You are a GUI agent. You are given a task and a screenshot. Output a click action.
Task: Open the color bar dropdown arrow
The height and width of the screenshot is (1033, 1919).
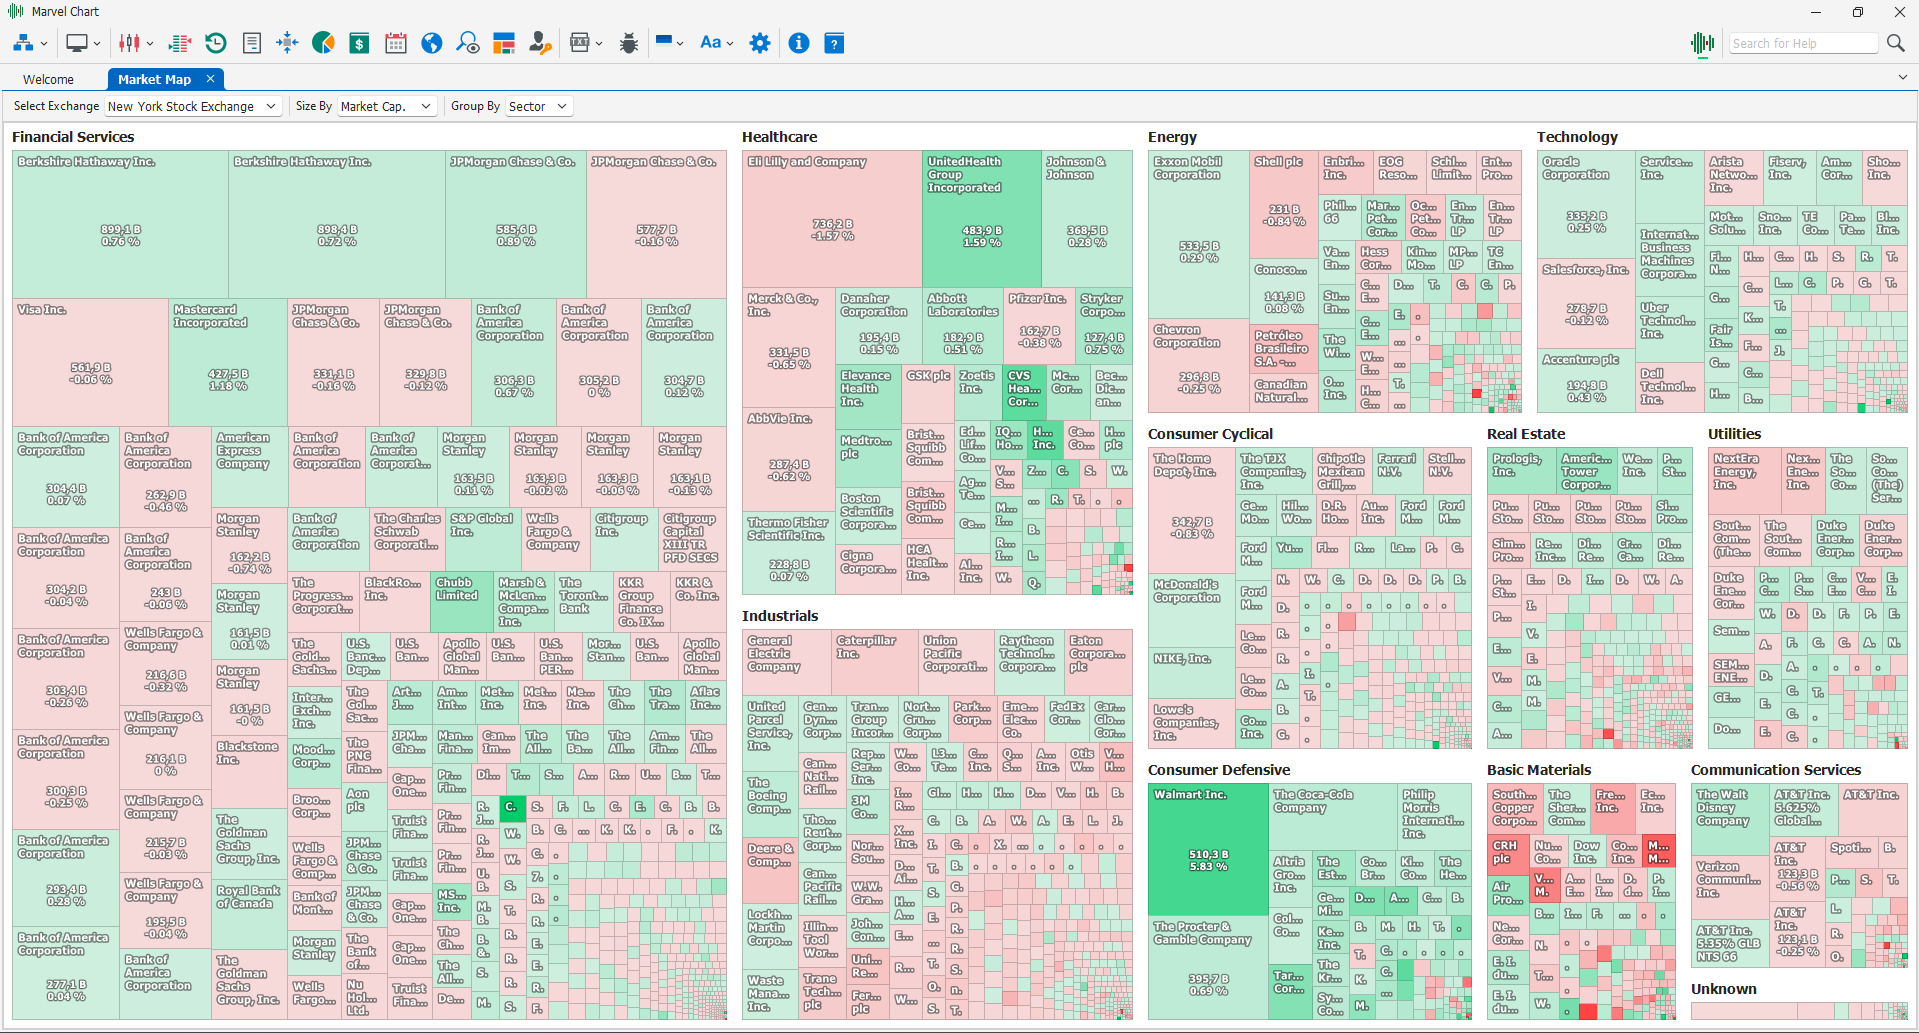coord(680,44)
